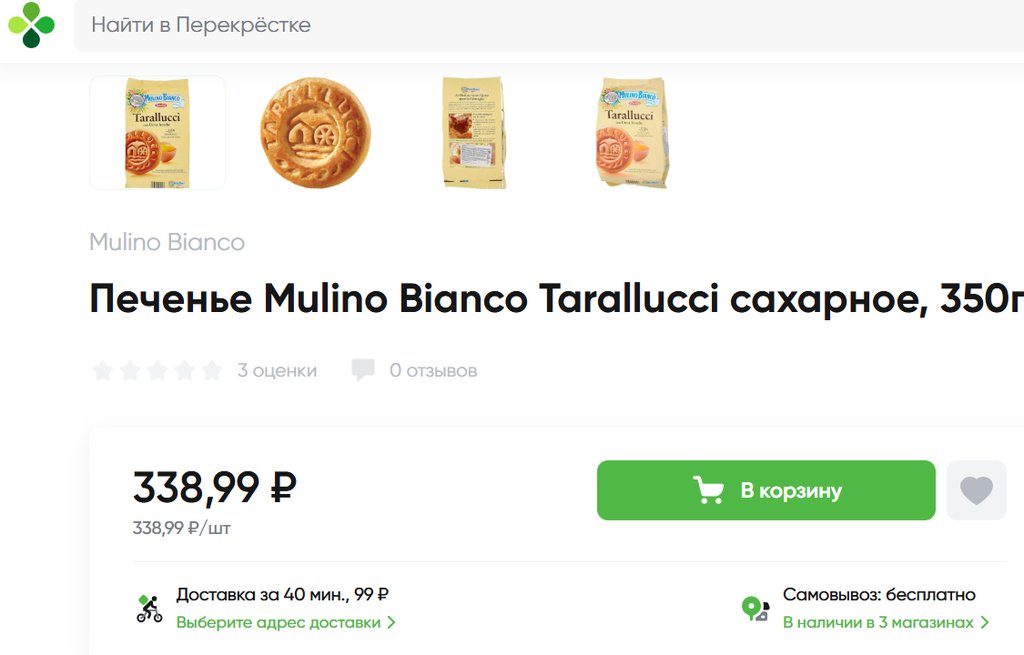Click the pickup store location icon
Viewport: 1024px width, 655px height.
click(x=755, y=608)
